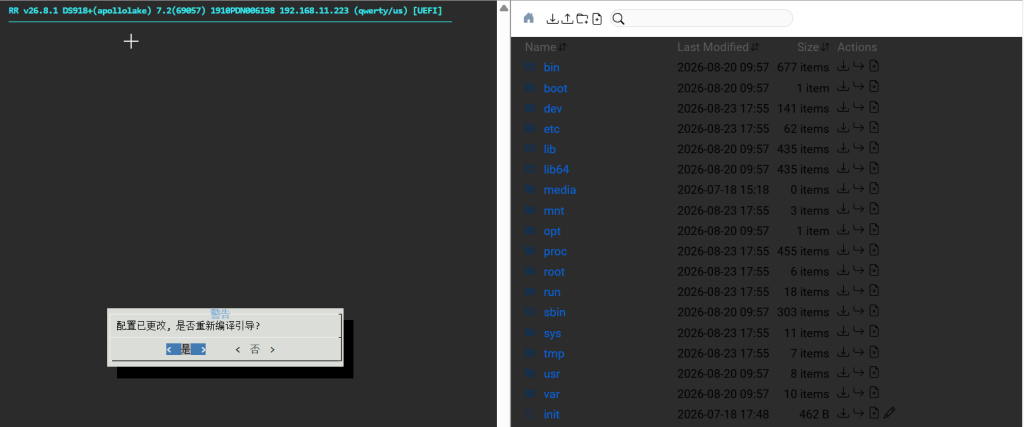Open the boot folder link
Viewport: 1024px width, 427px height.
click(x=555, y=88)
